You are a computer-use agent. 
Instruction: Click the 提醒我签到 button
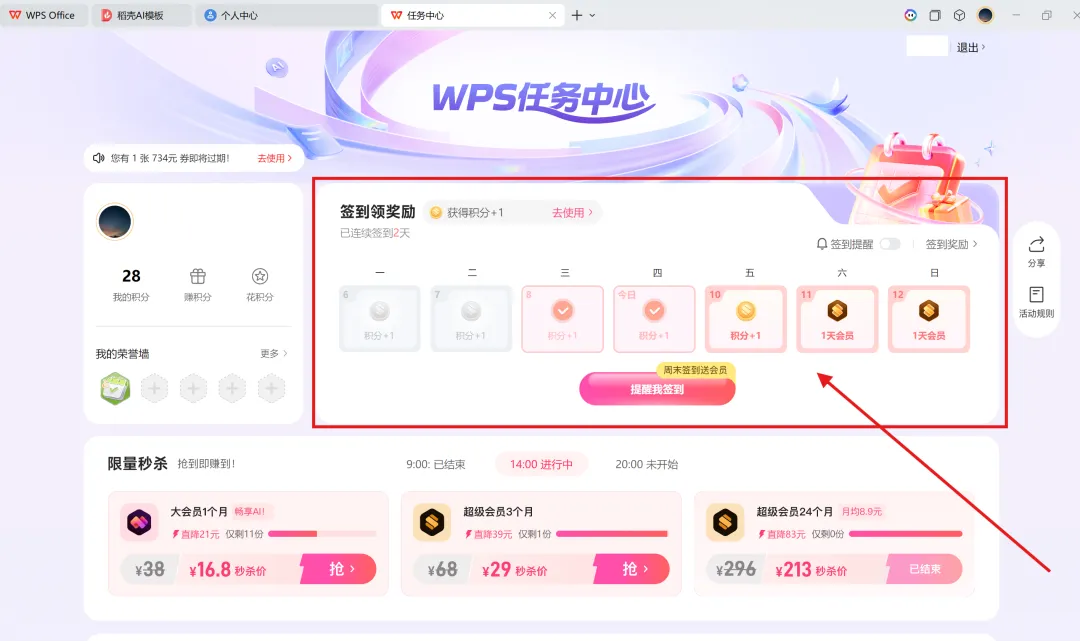point(657,389)
